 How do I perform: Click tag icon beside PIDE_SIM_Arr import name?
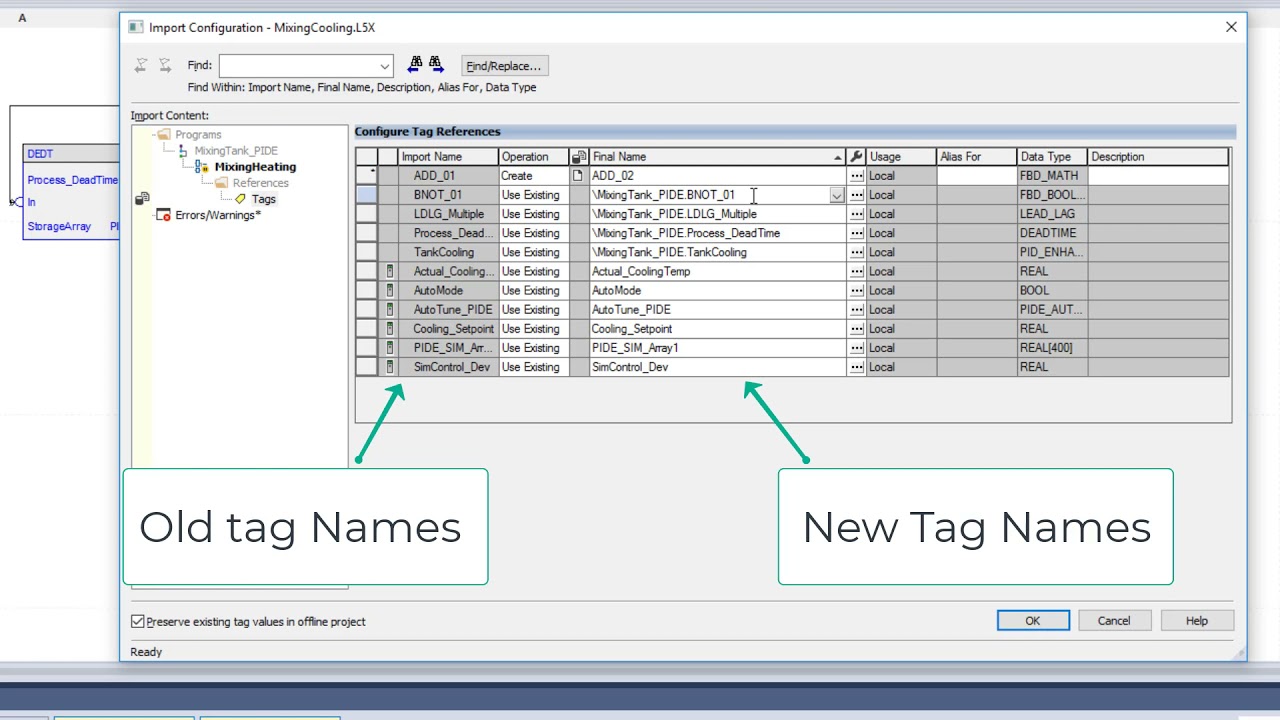point(390,347)
